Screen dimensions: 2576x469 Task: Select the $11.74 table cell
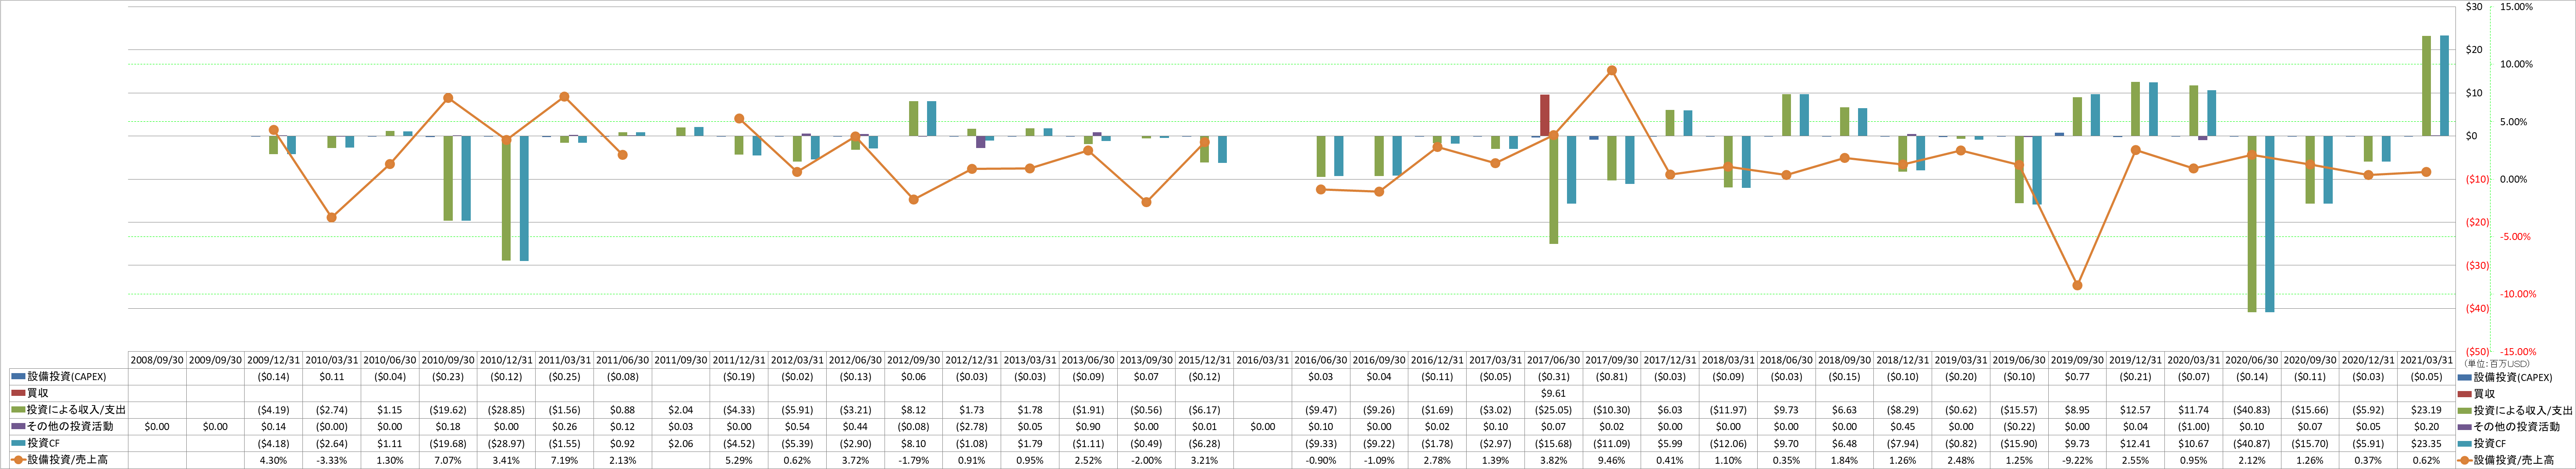[x=2193, y=410]
